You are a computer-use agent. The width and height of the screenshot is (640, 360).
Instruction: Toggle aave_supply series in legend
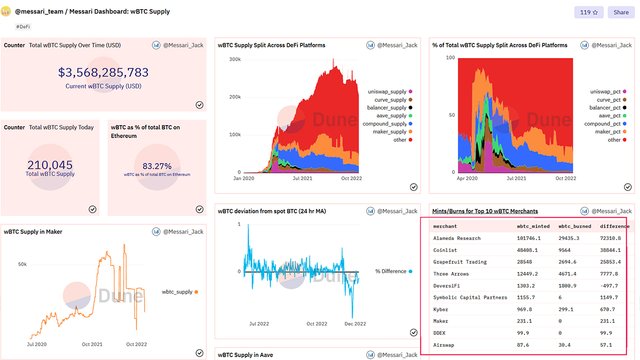click(x=394, y=116)
